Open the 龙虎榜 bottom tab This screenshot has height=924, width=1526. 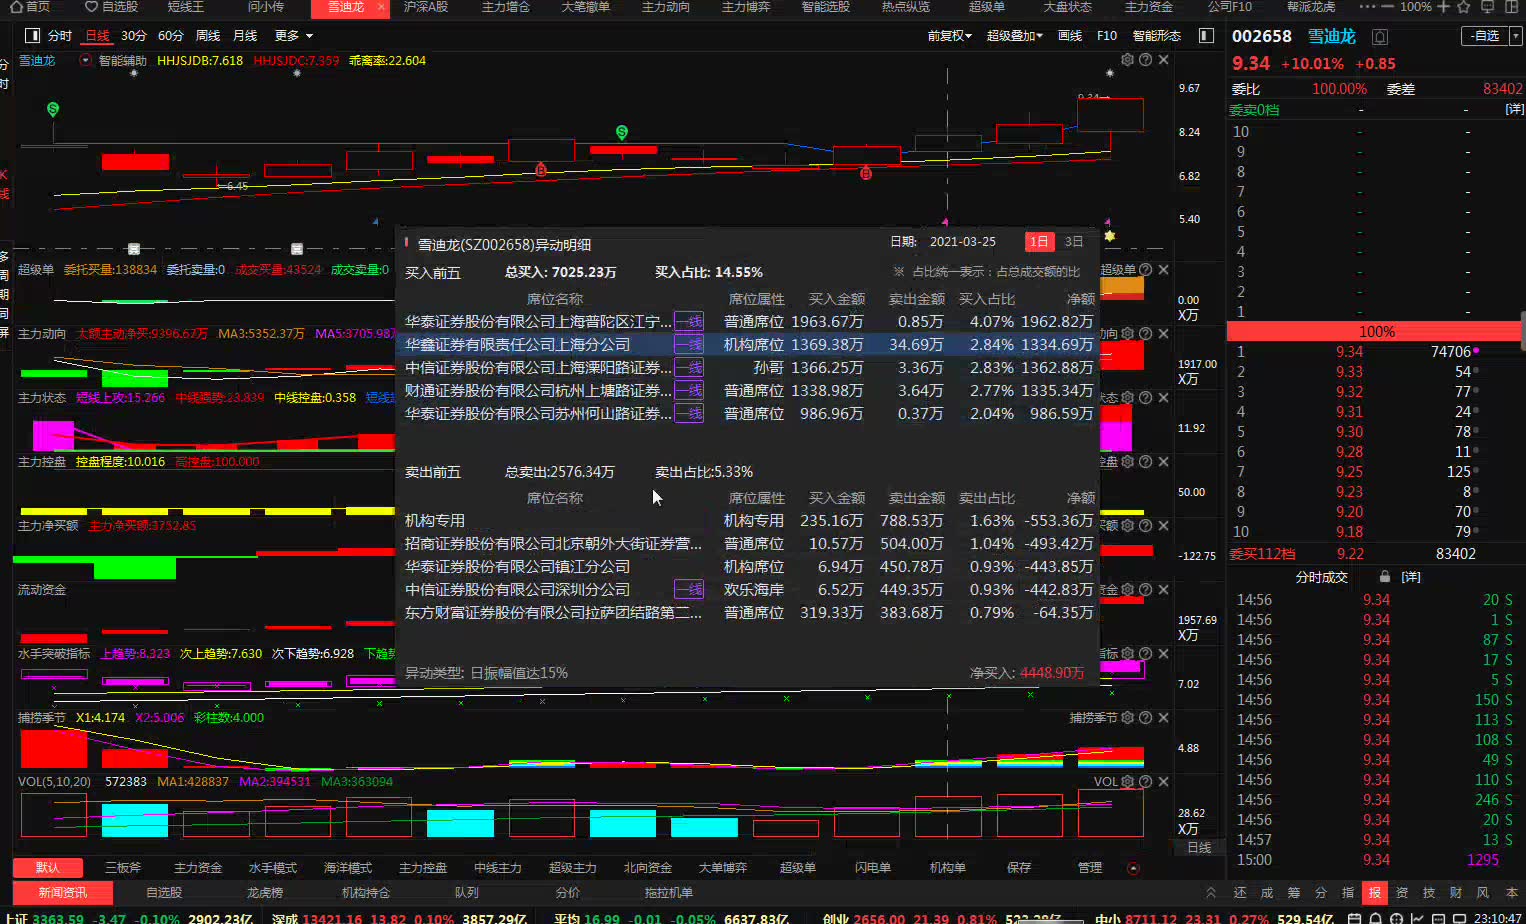tap(265, 893)
